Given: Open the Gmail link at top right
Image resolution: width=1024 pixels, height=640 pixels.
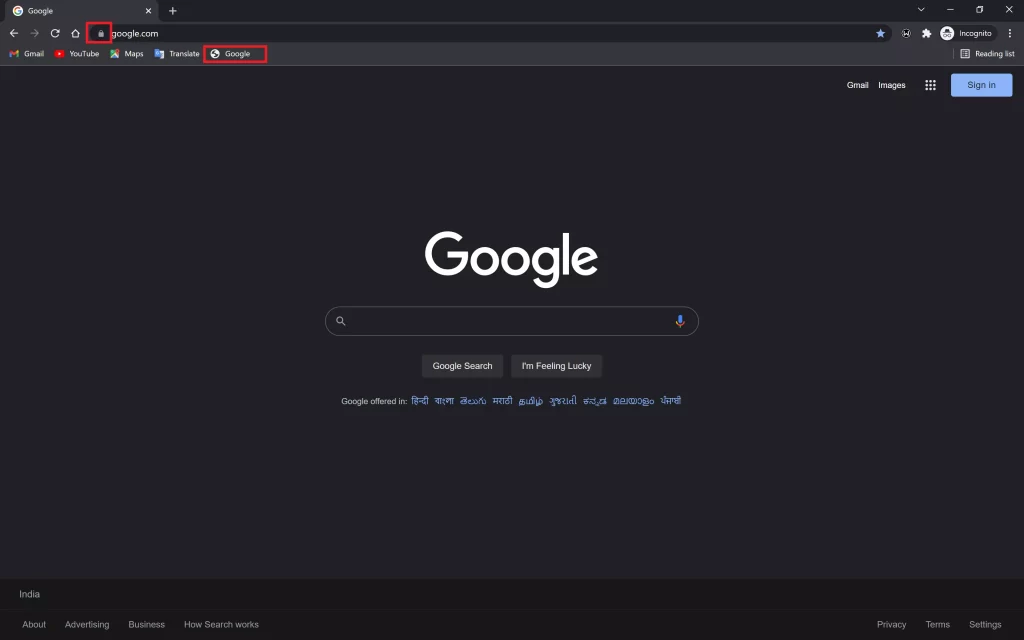Looking at the screenshot, I should pos(857,85).
